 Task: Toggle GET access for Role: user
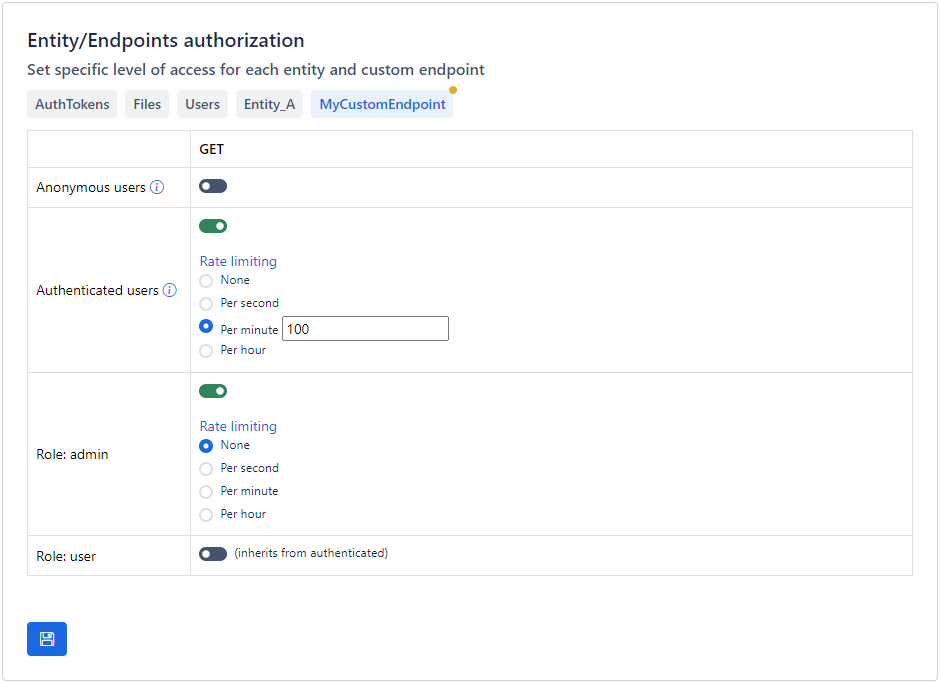point(213,554)
